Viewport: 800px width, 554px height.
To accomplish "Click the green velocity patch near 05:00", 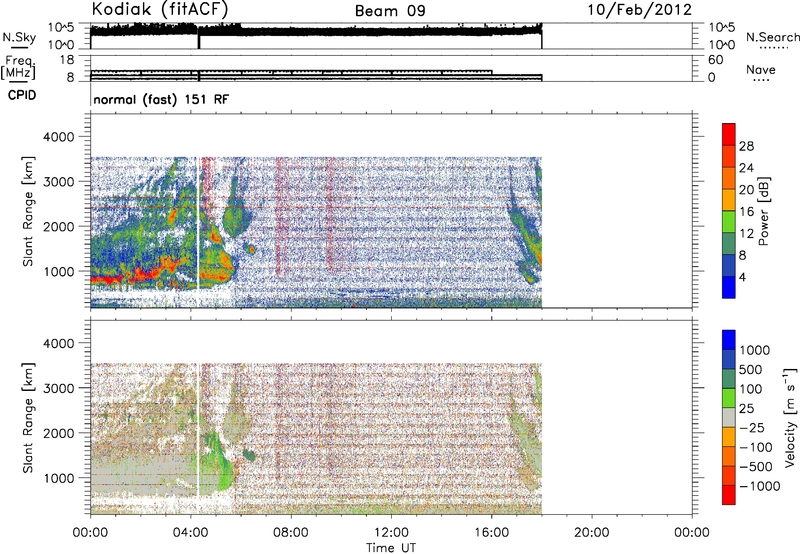I will point(220,464).
